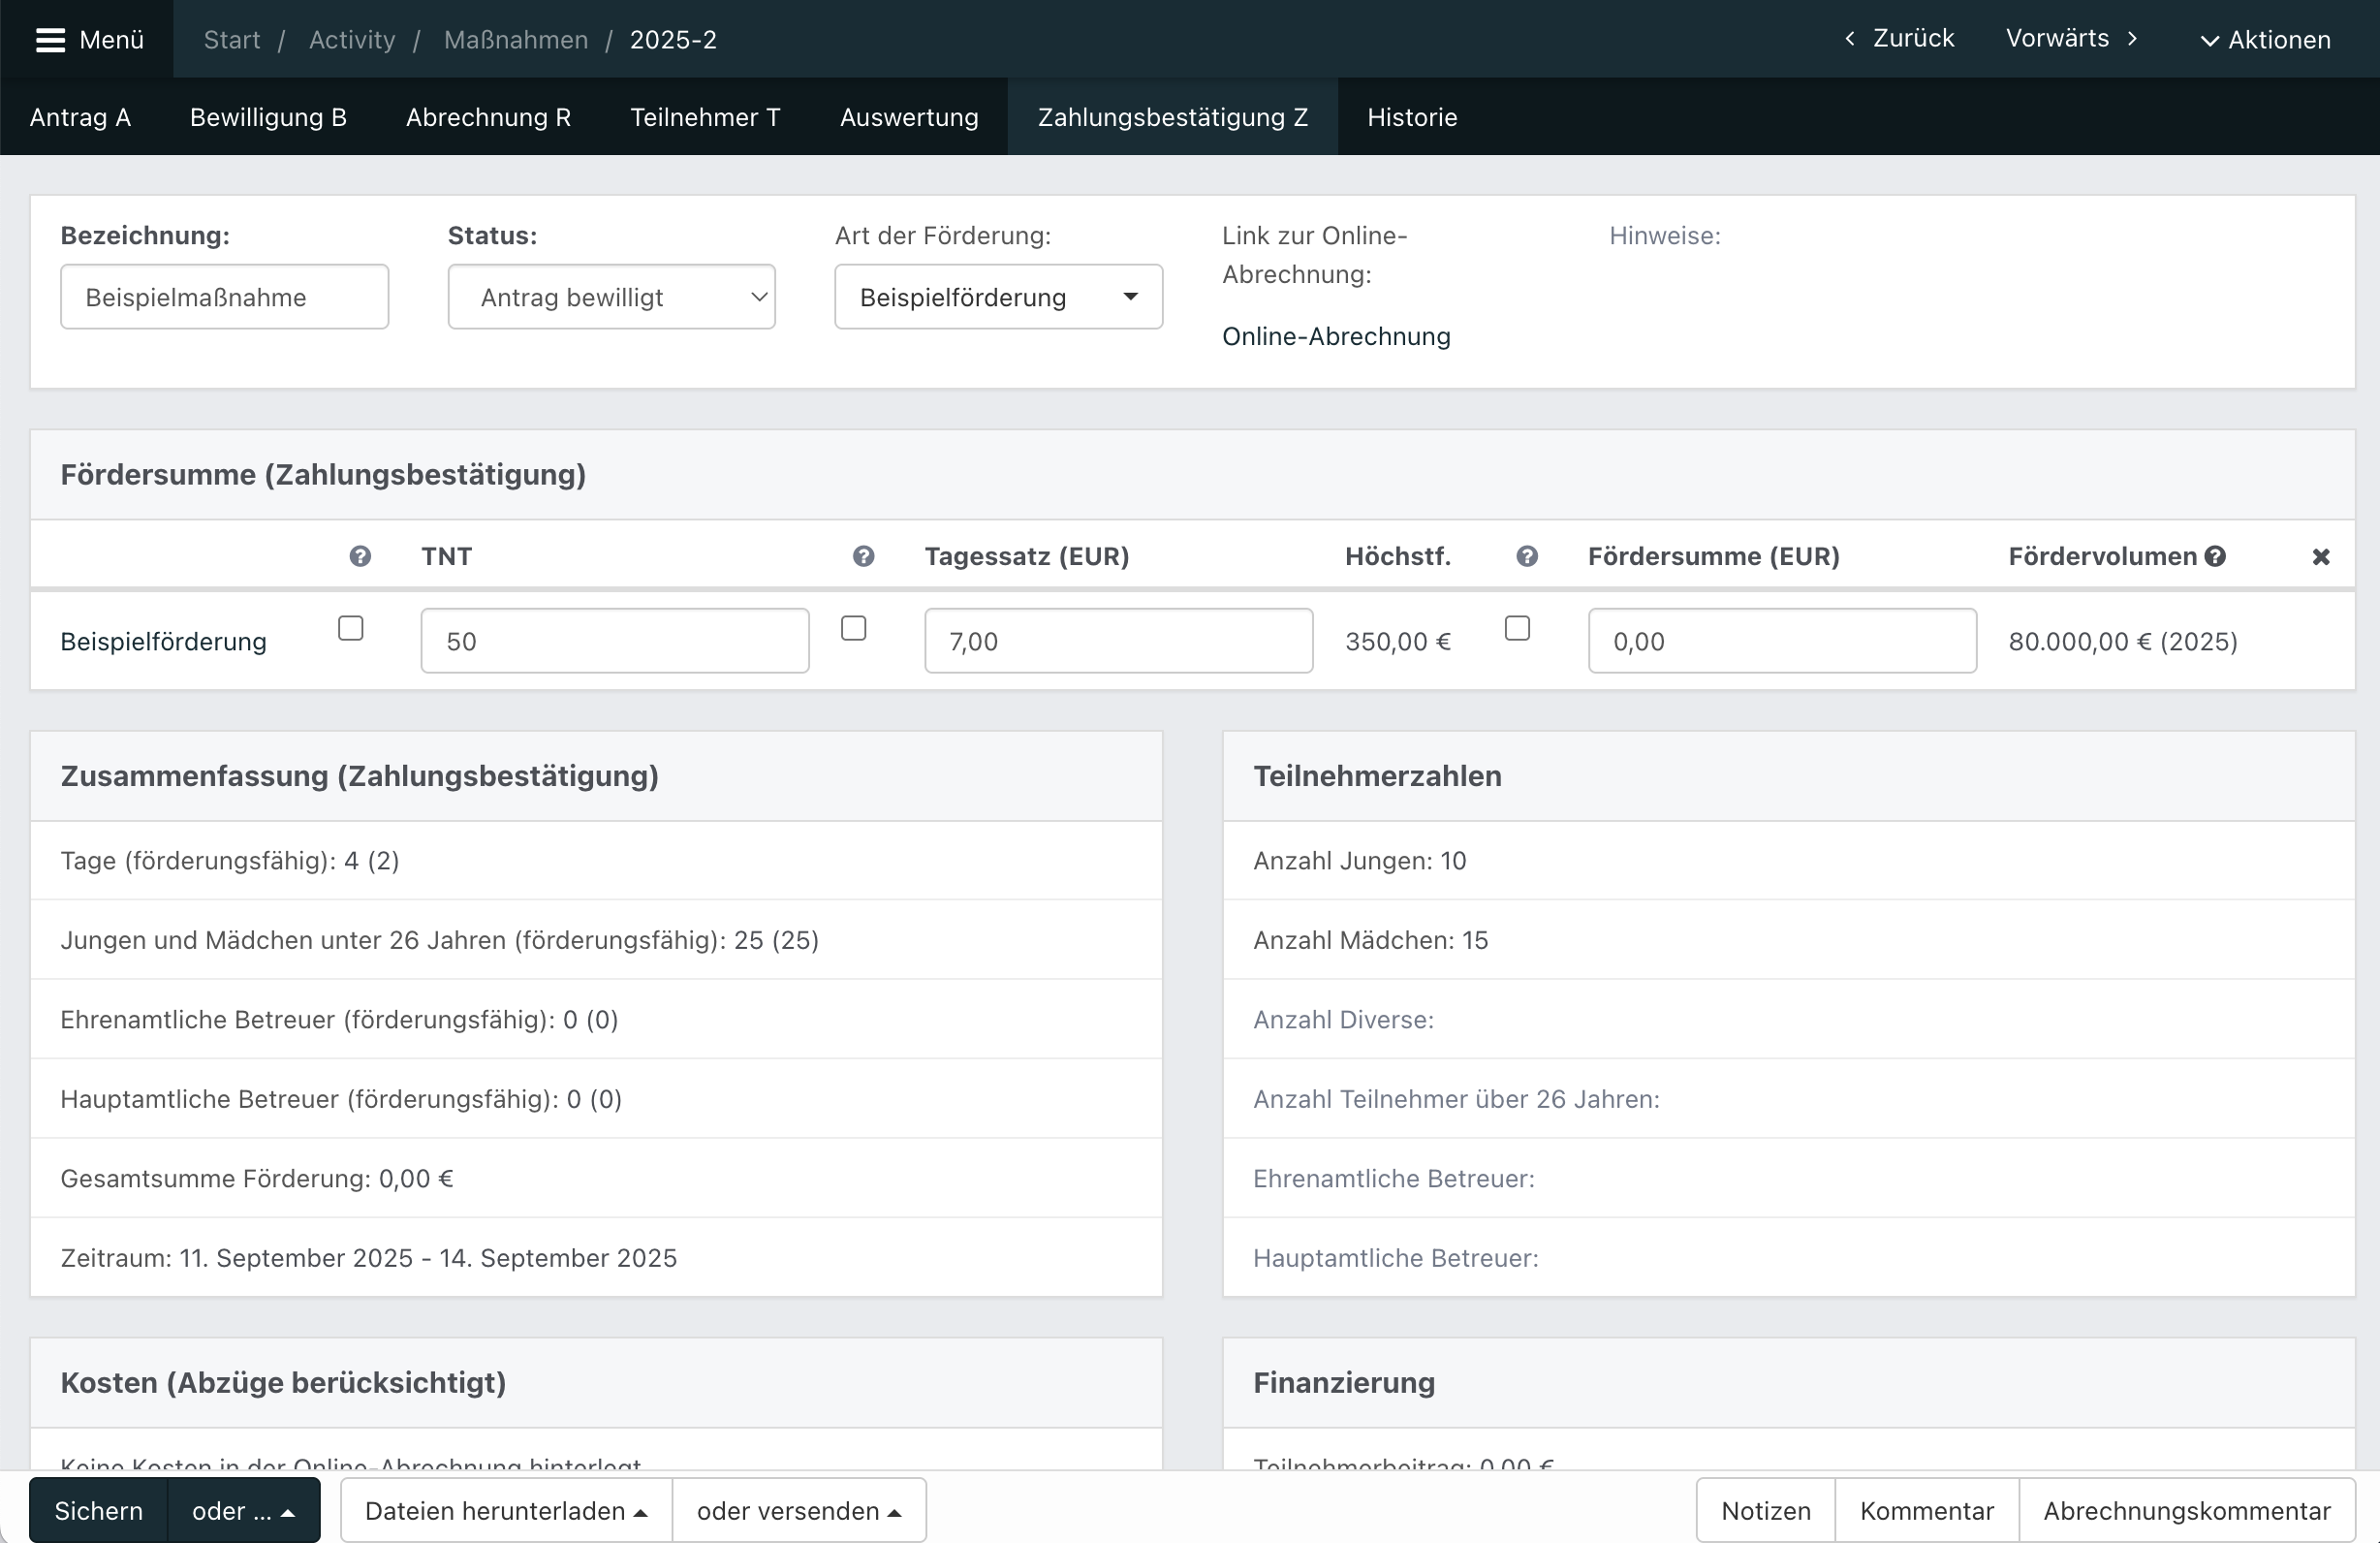
Task: Click 'Anzahl Mädchen: 15' row
Action: tap(1789, 940)
